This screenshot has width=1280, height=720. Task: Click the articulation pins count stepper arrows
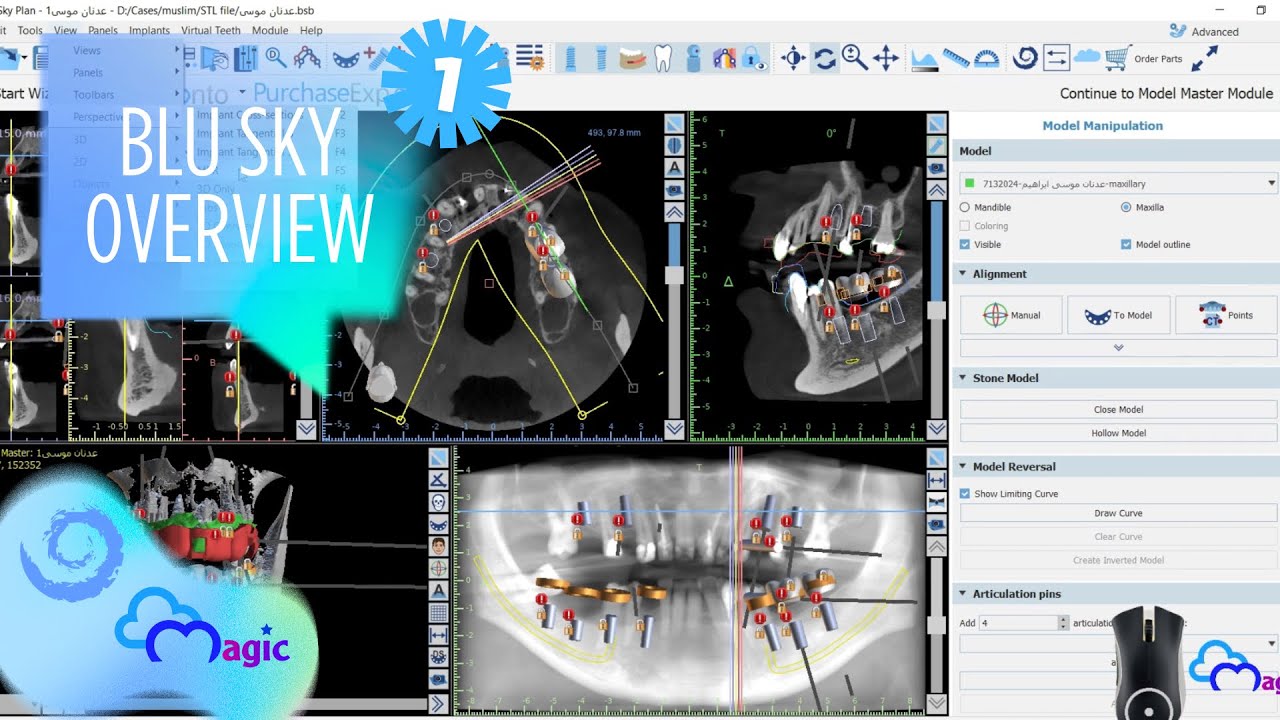click(1063, 622)
